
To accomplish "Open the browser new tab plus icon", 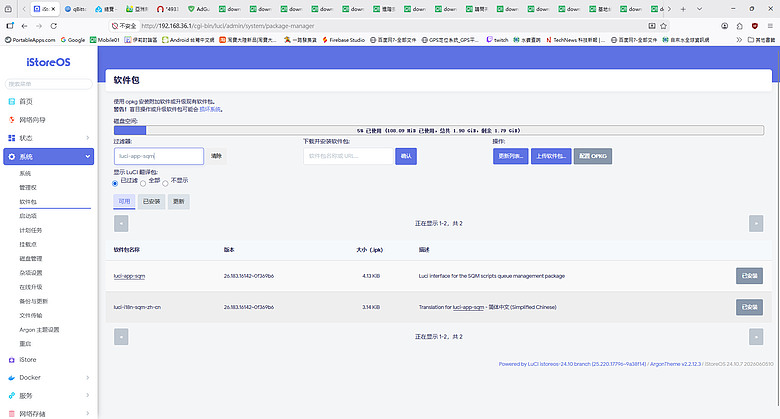I will pyautogui.click(x=683, y=9).
